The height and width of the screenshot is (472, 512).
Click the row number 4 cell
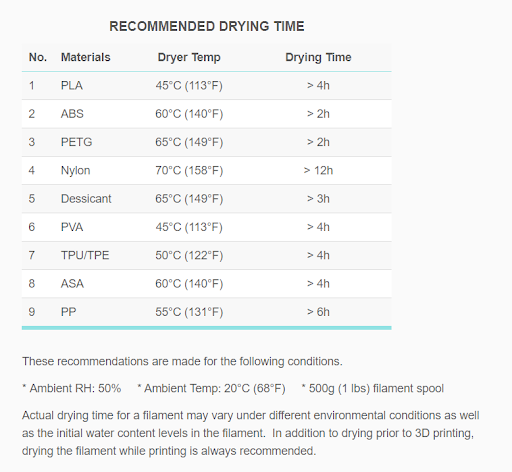32,171
